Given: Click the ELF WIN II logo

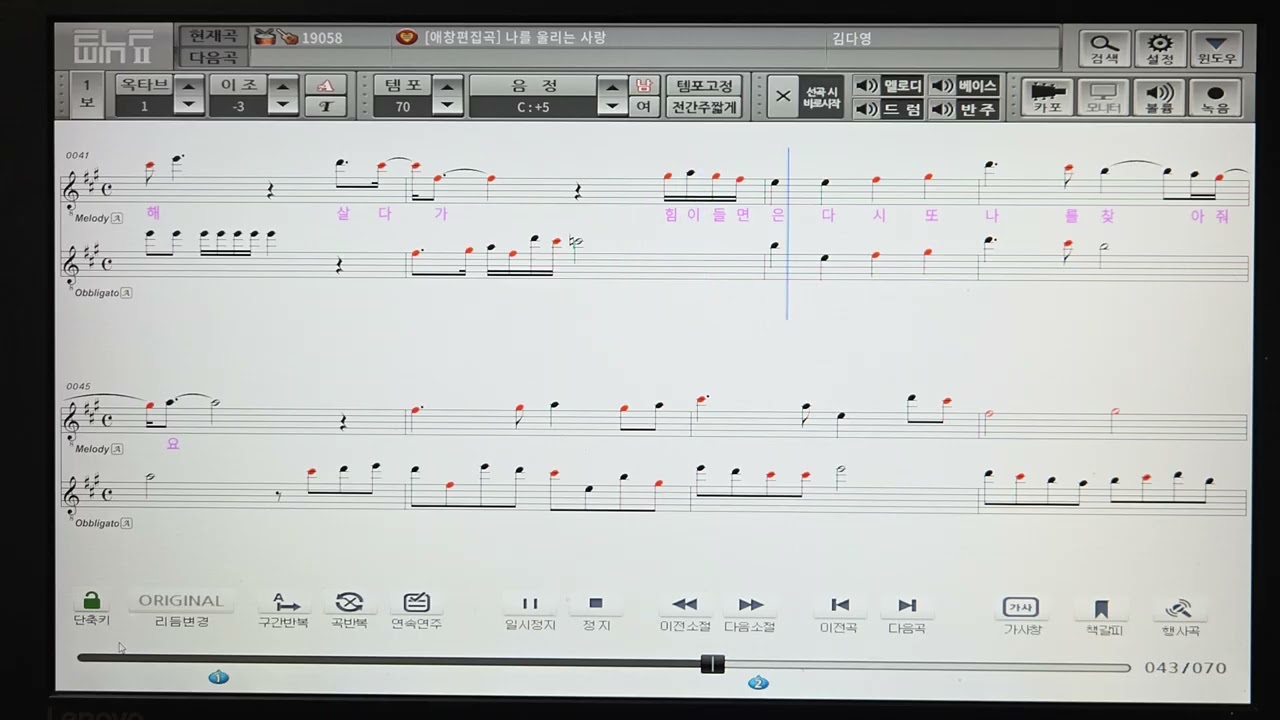Looking at the screenshot, I should point(112,48).
